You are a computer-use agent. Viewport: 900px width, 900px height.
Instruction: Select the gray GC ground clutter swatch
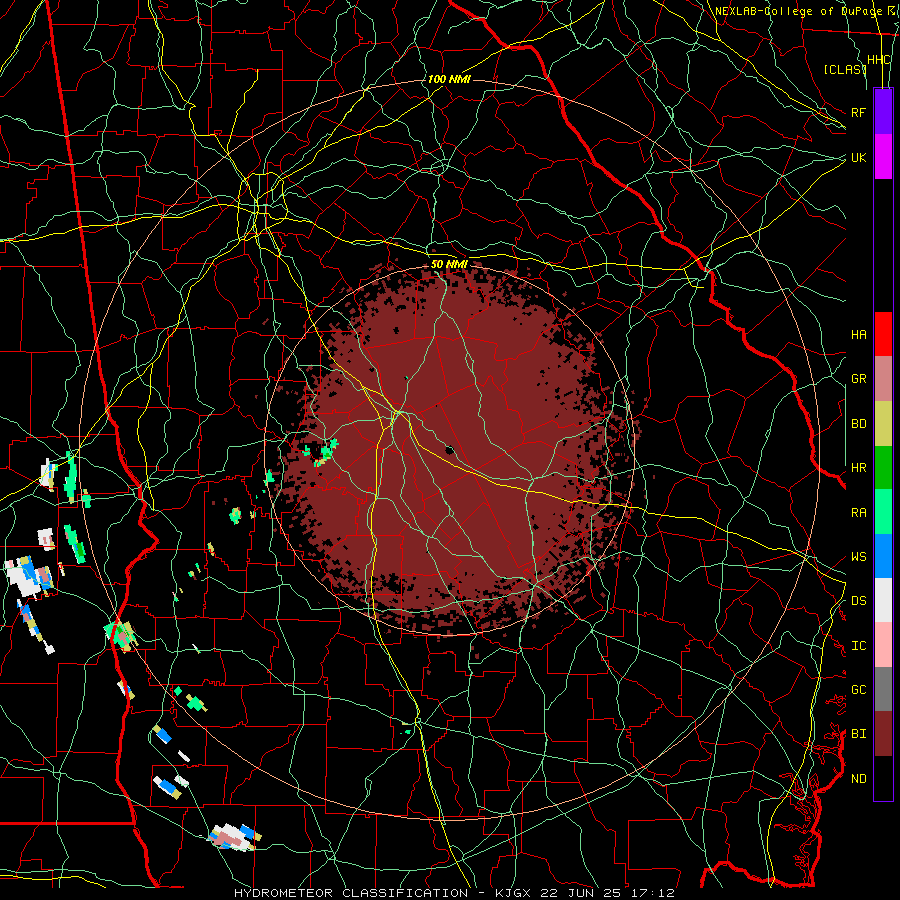[x=883, y=689]
